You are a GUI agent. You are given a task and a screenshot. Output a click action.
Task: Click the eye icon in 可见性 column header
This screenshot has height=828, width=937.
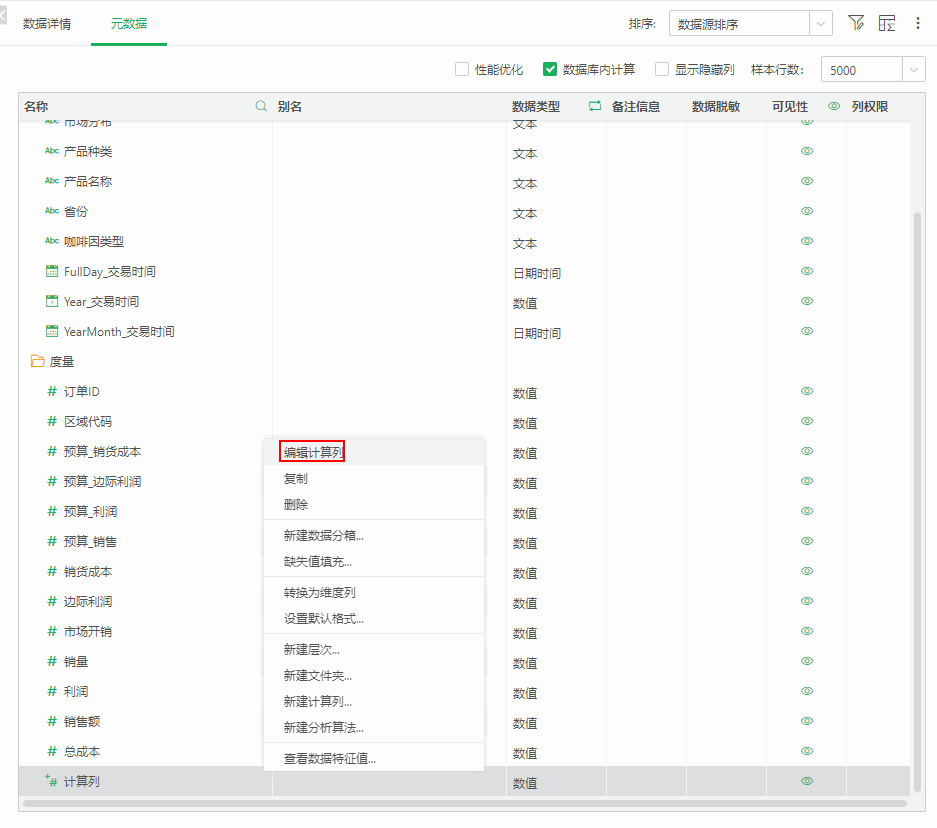(834, 106)
